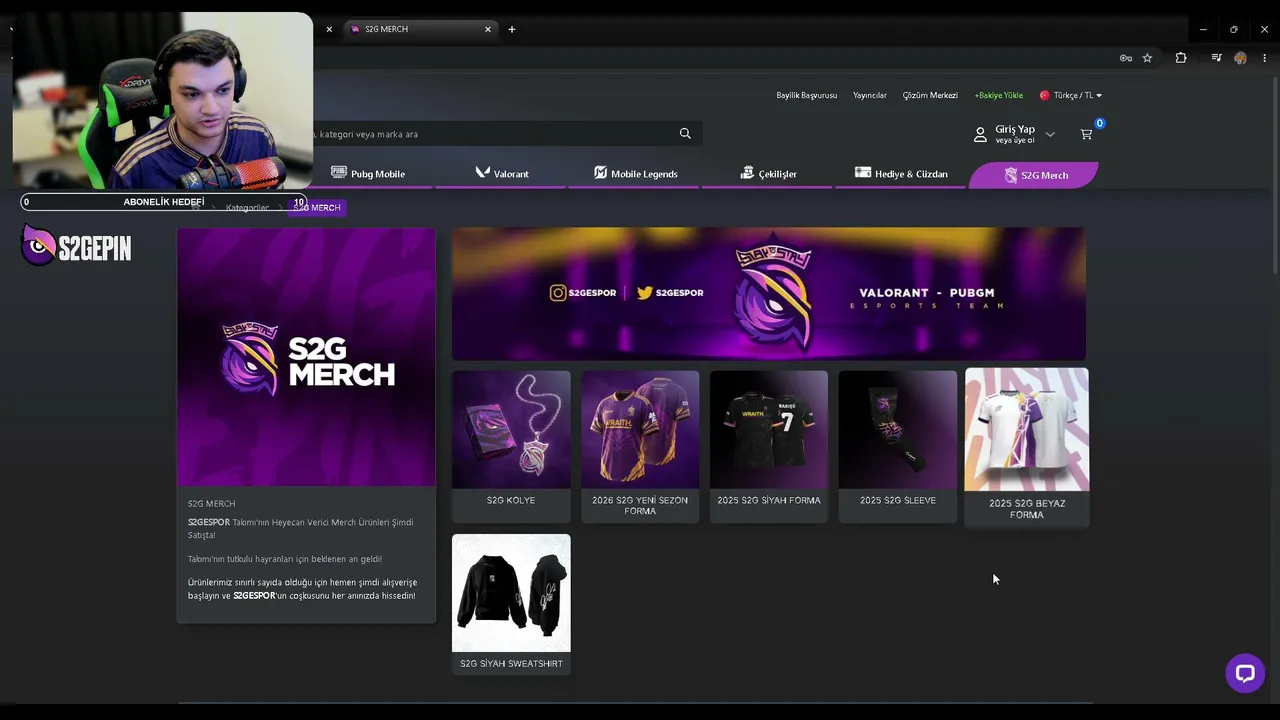Viewport: 1280px width, 720px height.
Task: Open the browser password key icon
Action: tap(1126, 58)
